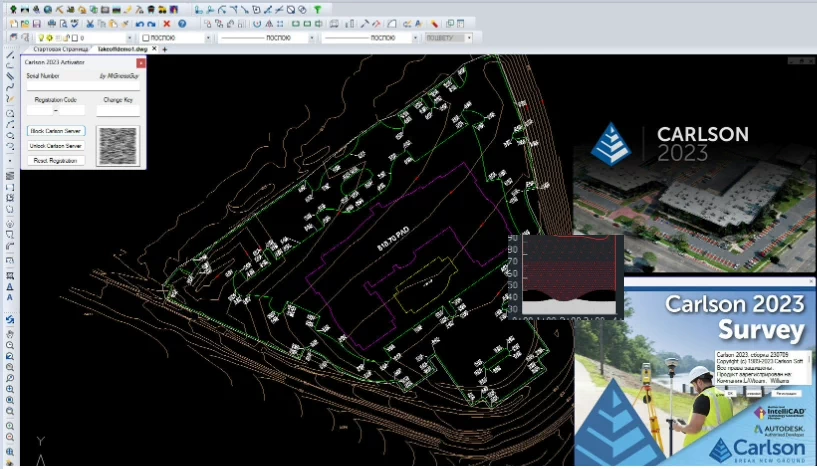Click the patterned image button in Activator
The image size is (817, 469).
[x=118, y=146]
